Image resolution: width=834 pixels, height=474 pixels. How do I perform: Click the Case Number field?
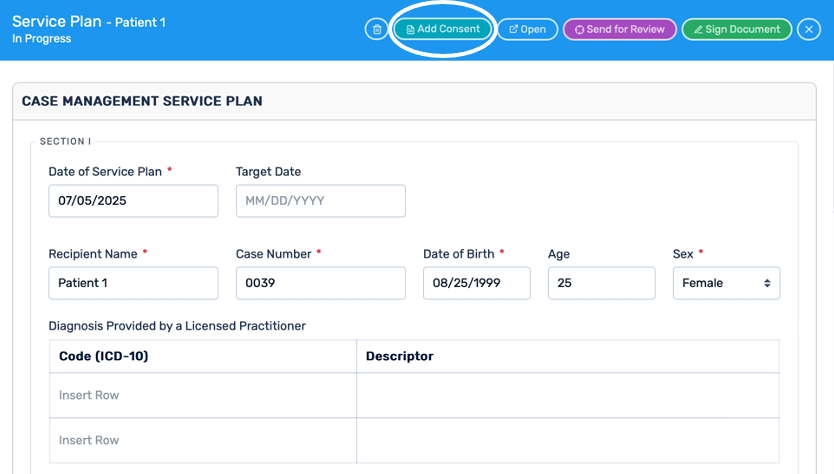[x=320, y=283]
